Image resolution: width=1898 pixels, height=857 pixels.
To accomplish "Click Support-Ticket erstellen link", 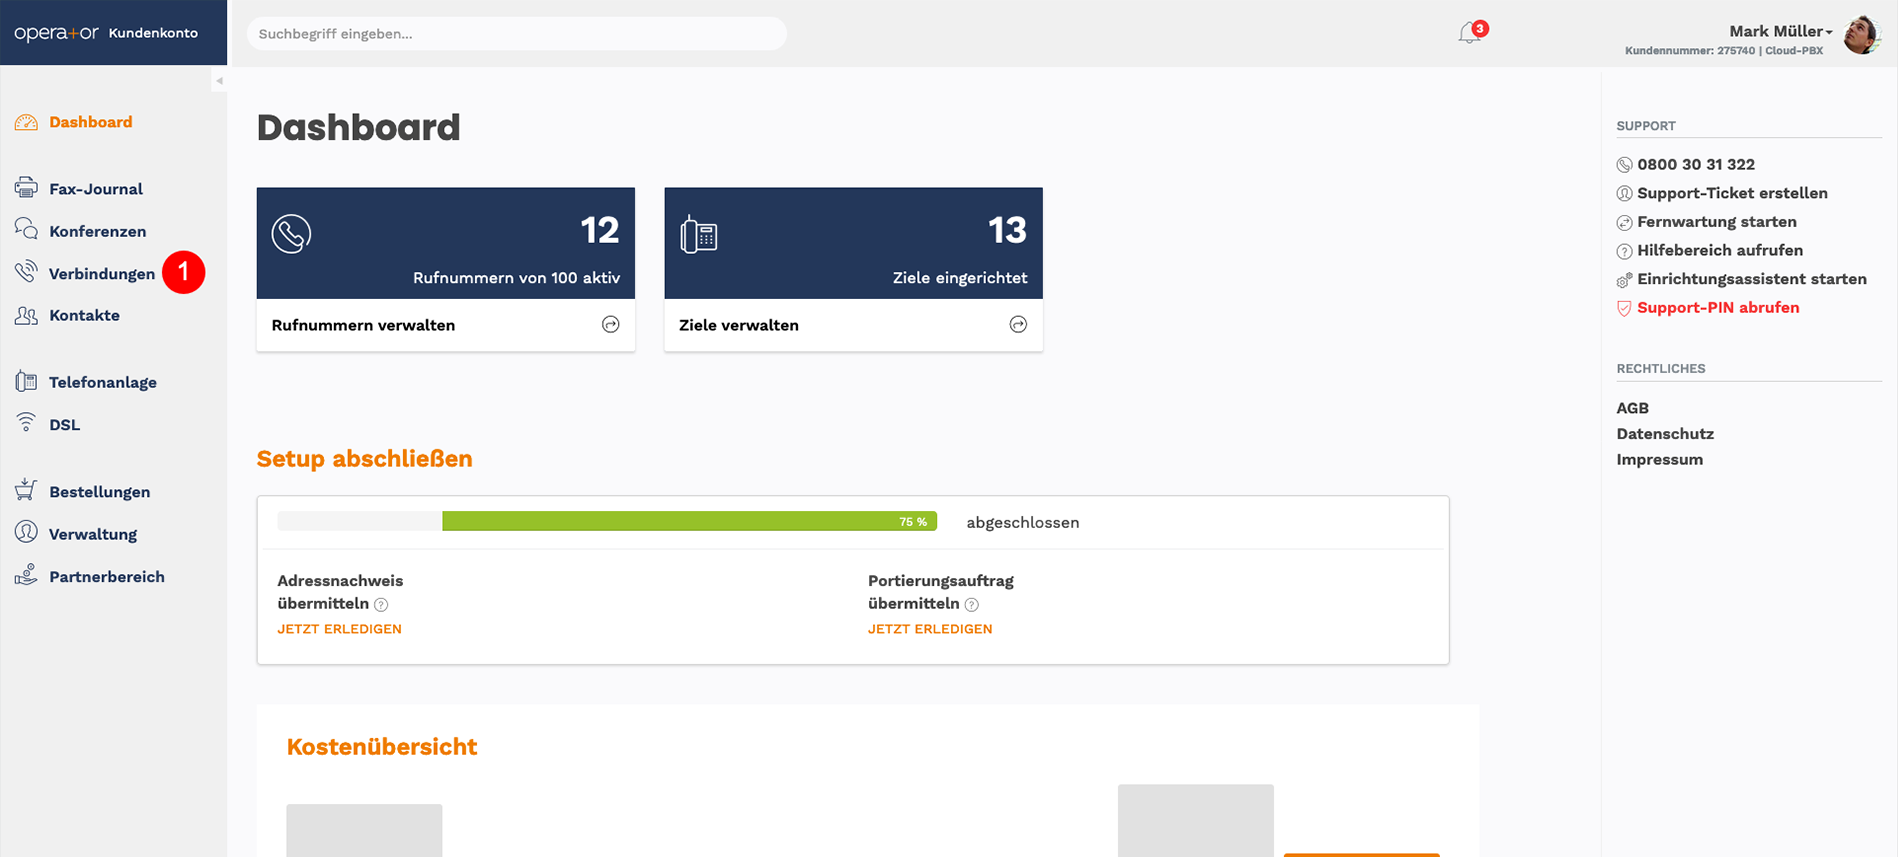I will coord(1732,193).
